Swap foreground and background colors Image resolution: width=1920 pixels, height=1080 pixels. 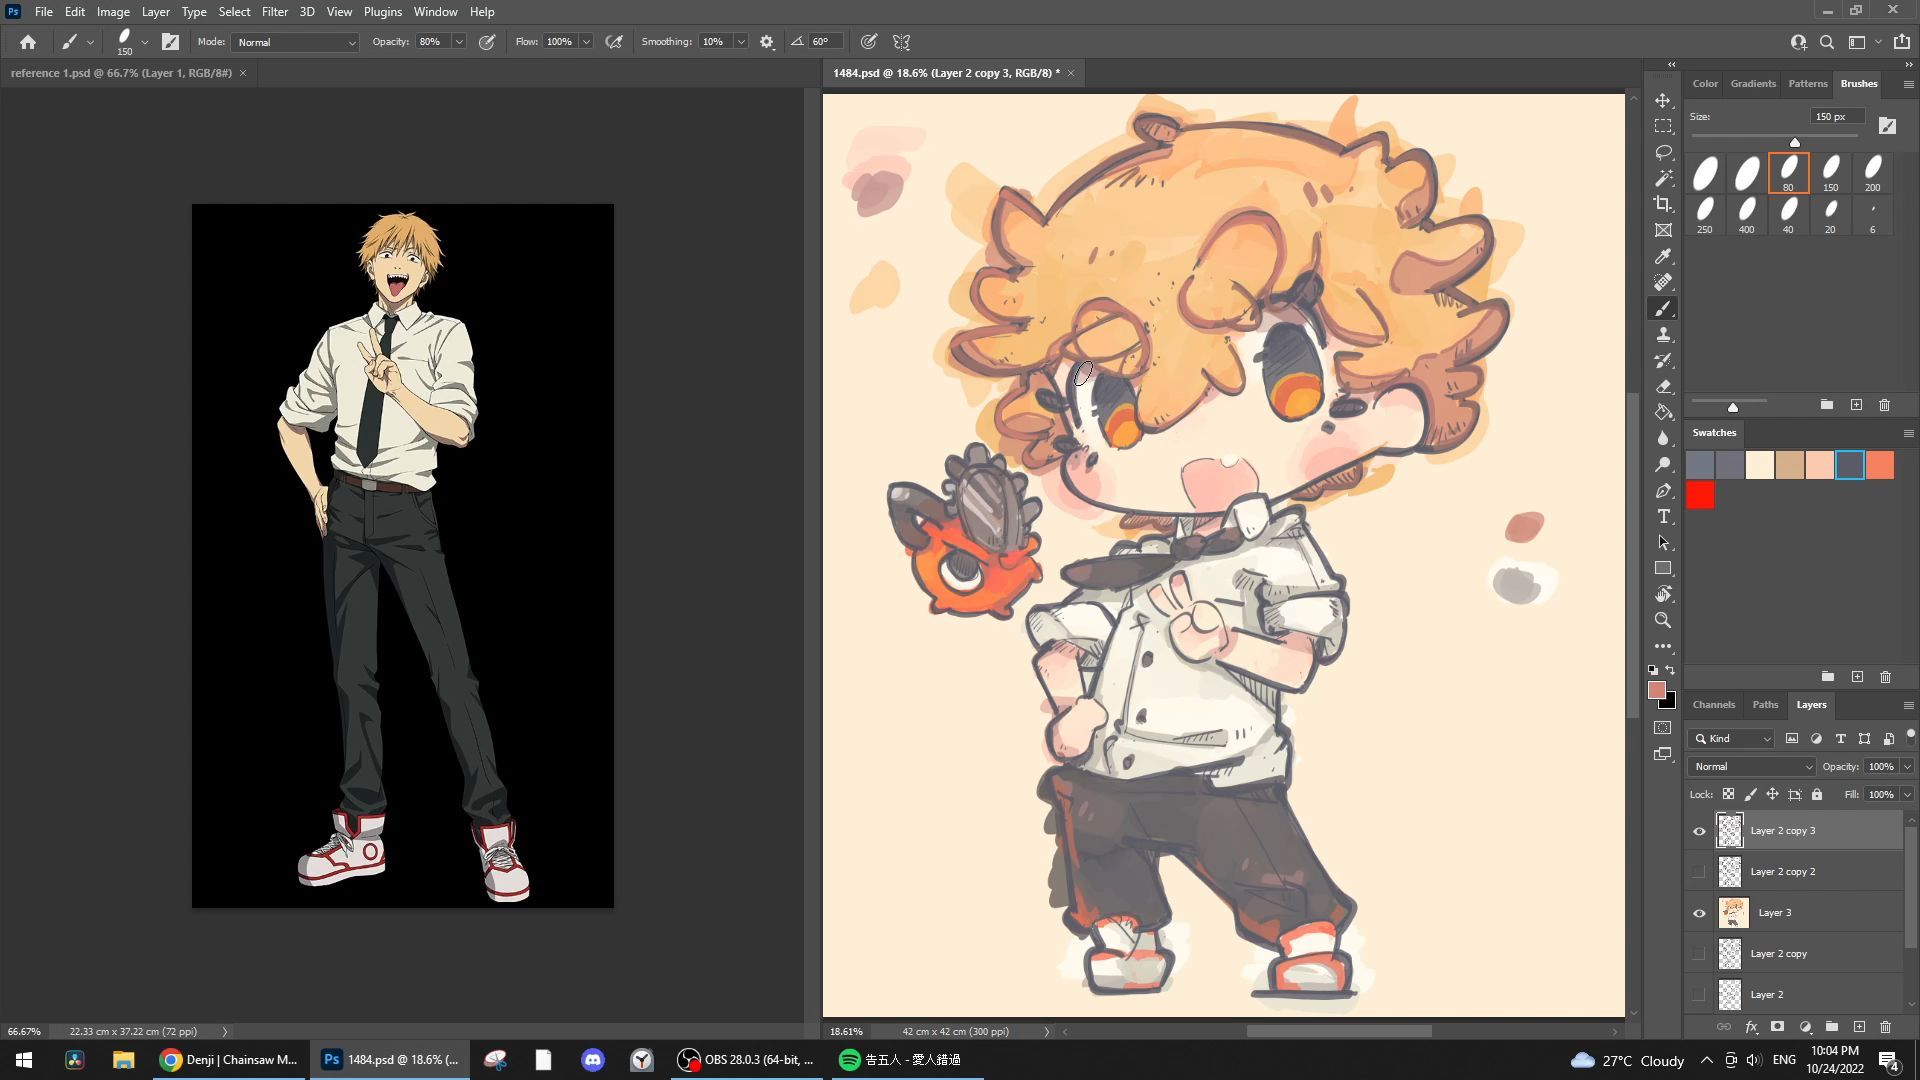tap(1670, 670)
